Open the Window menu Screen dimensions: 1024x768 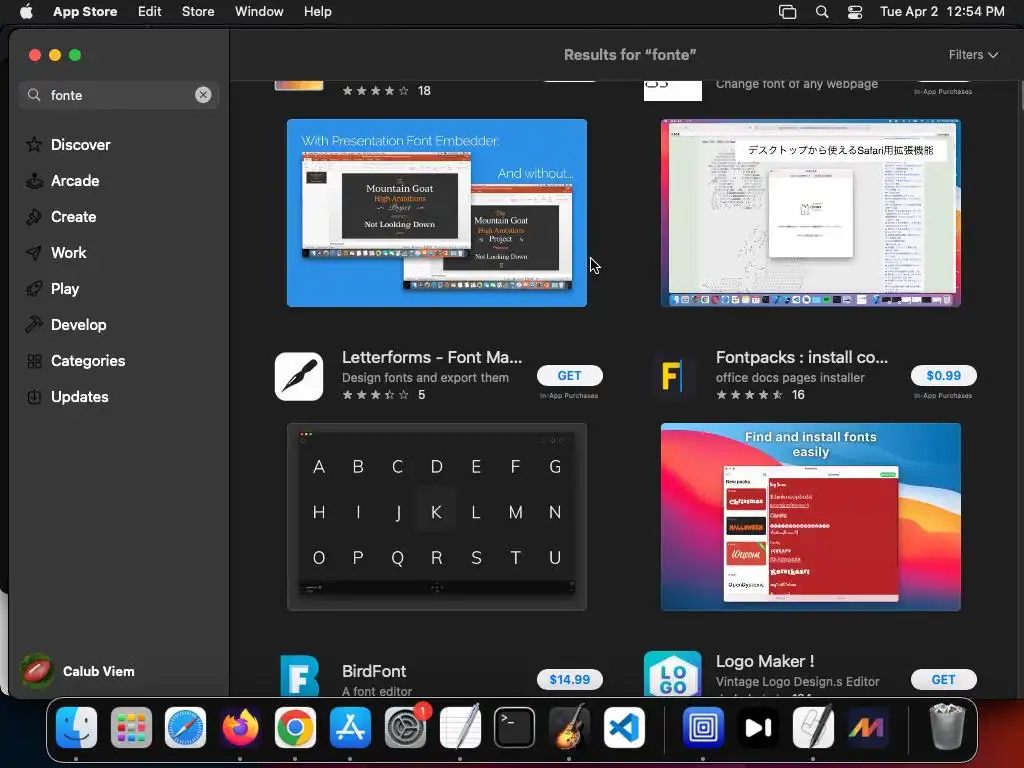(259, 12)
